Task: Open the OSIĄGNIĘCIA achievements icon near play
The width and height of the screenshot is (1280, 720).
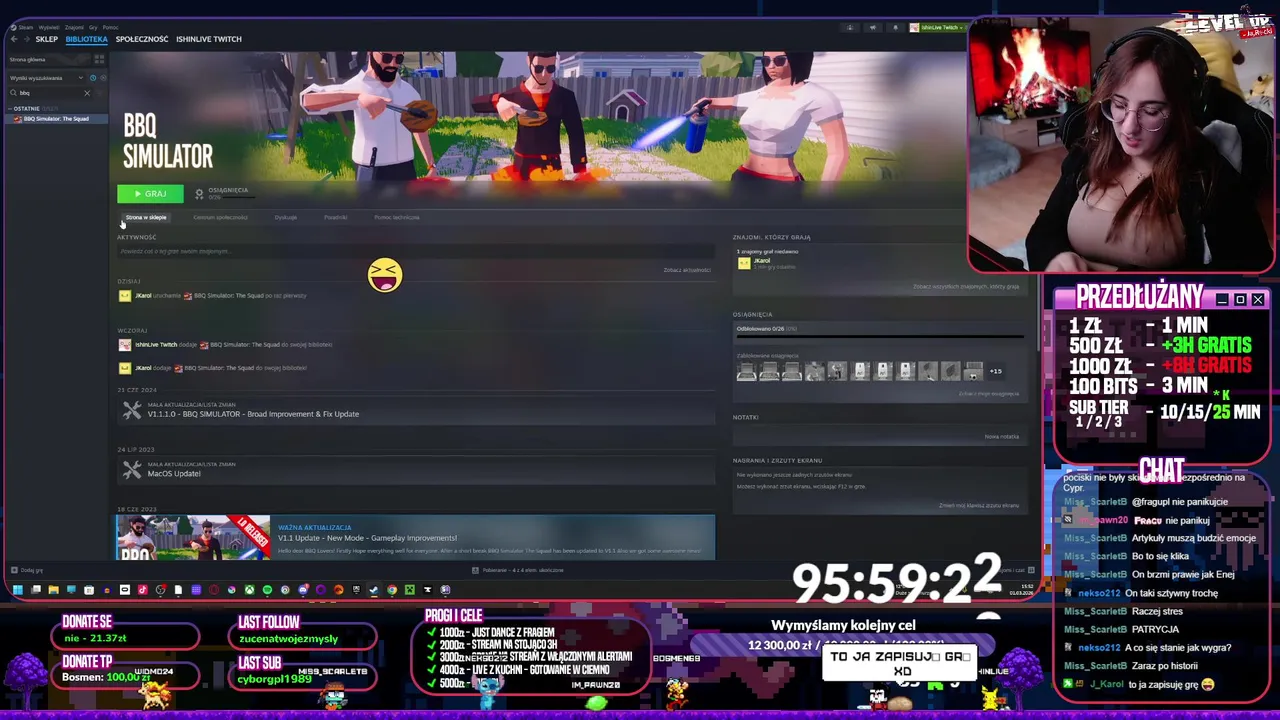Action: 199,193
